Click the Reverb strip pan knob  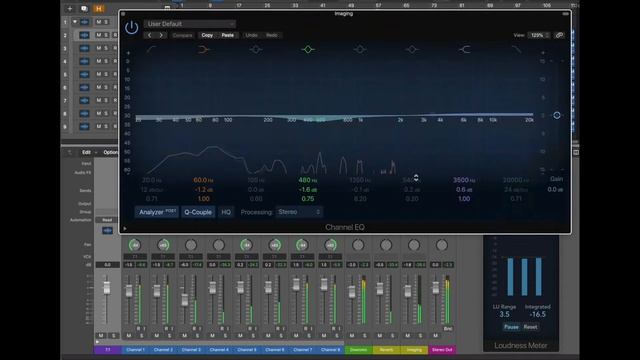pyautogui.click(x=386, y=245)
